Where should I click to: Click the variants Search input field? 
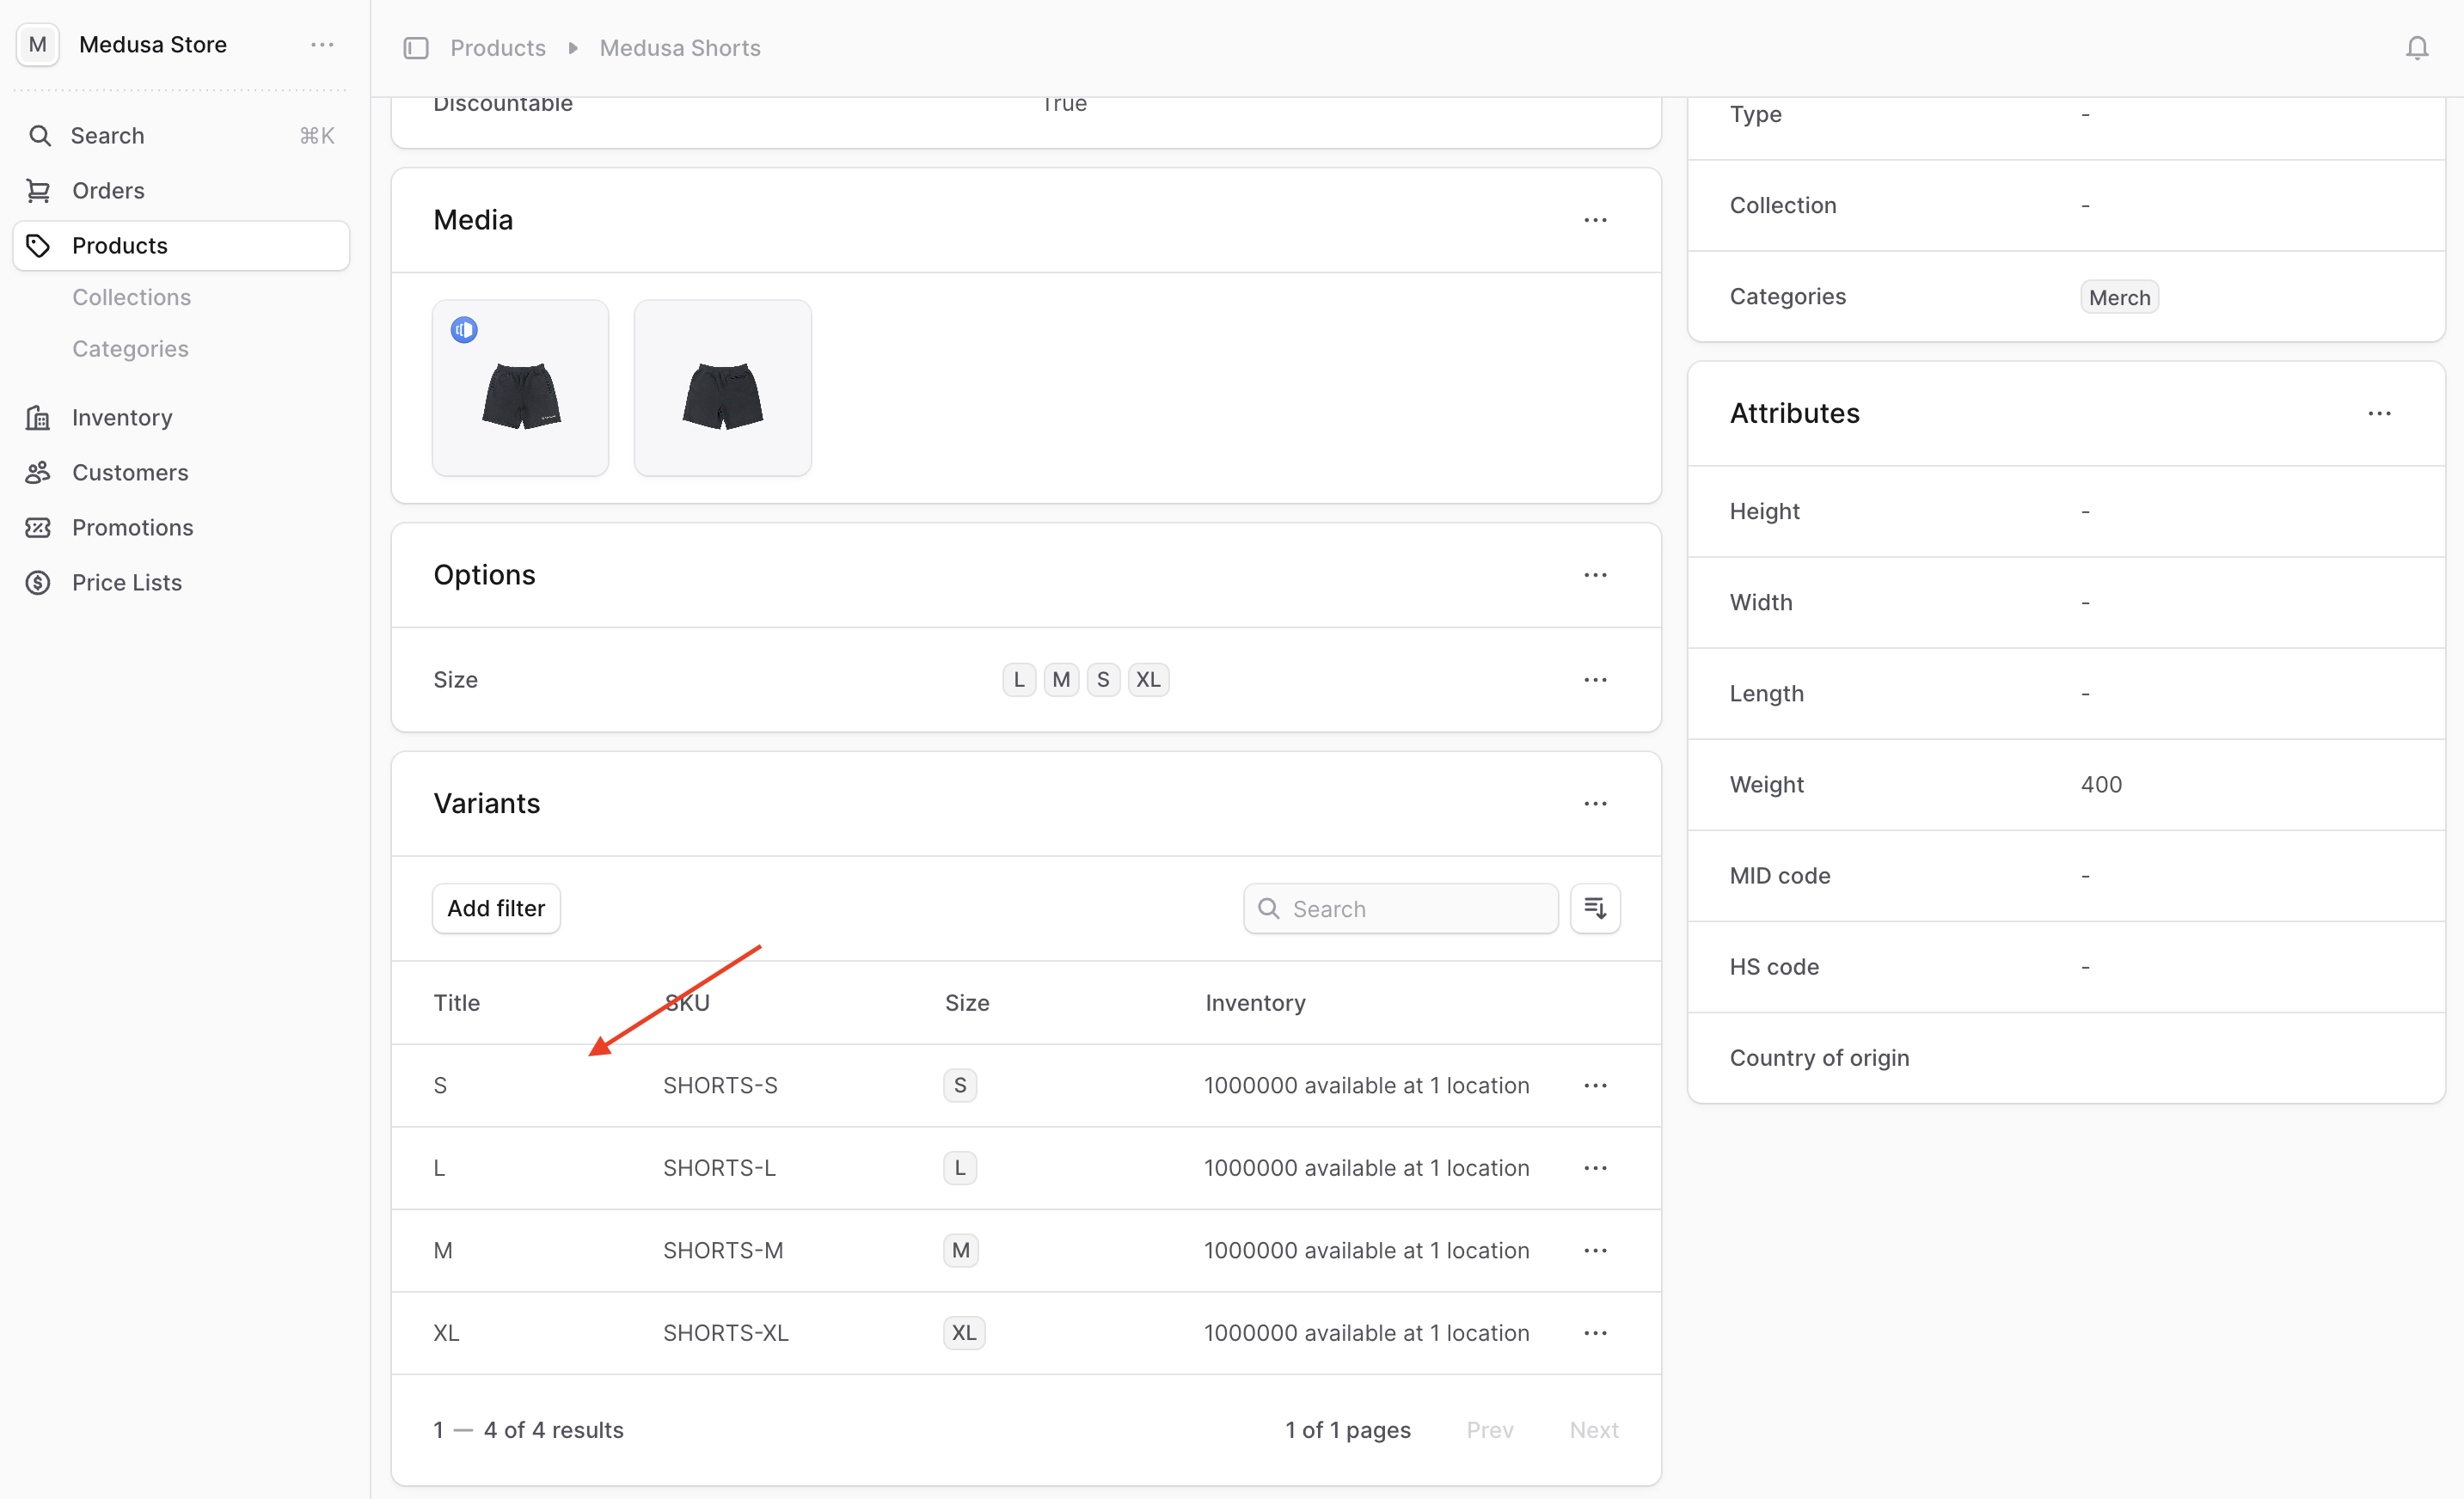pyautogui.click(x=1400, y=908)
